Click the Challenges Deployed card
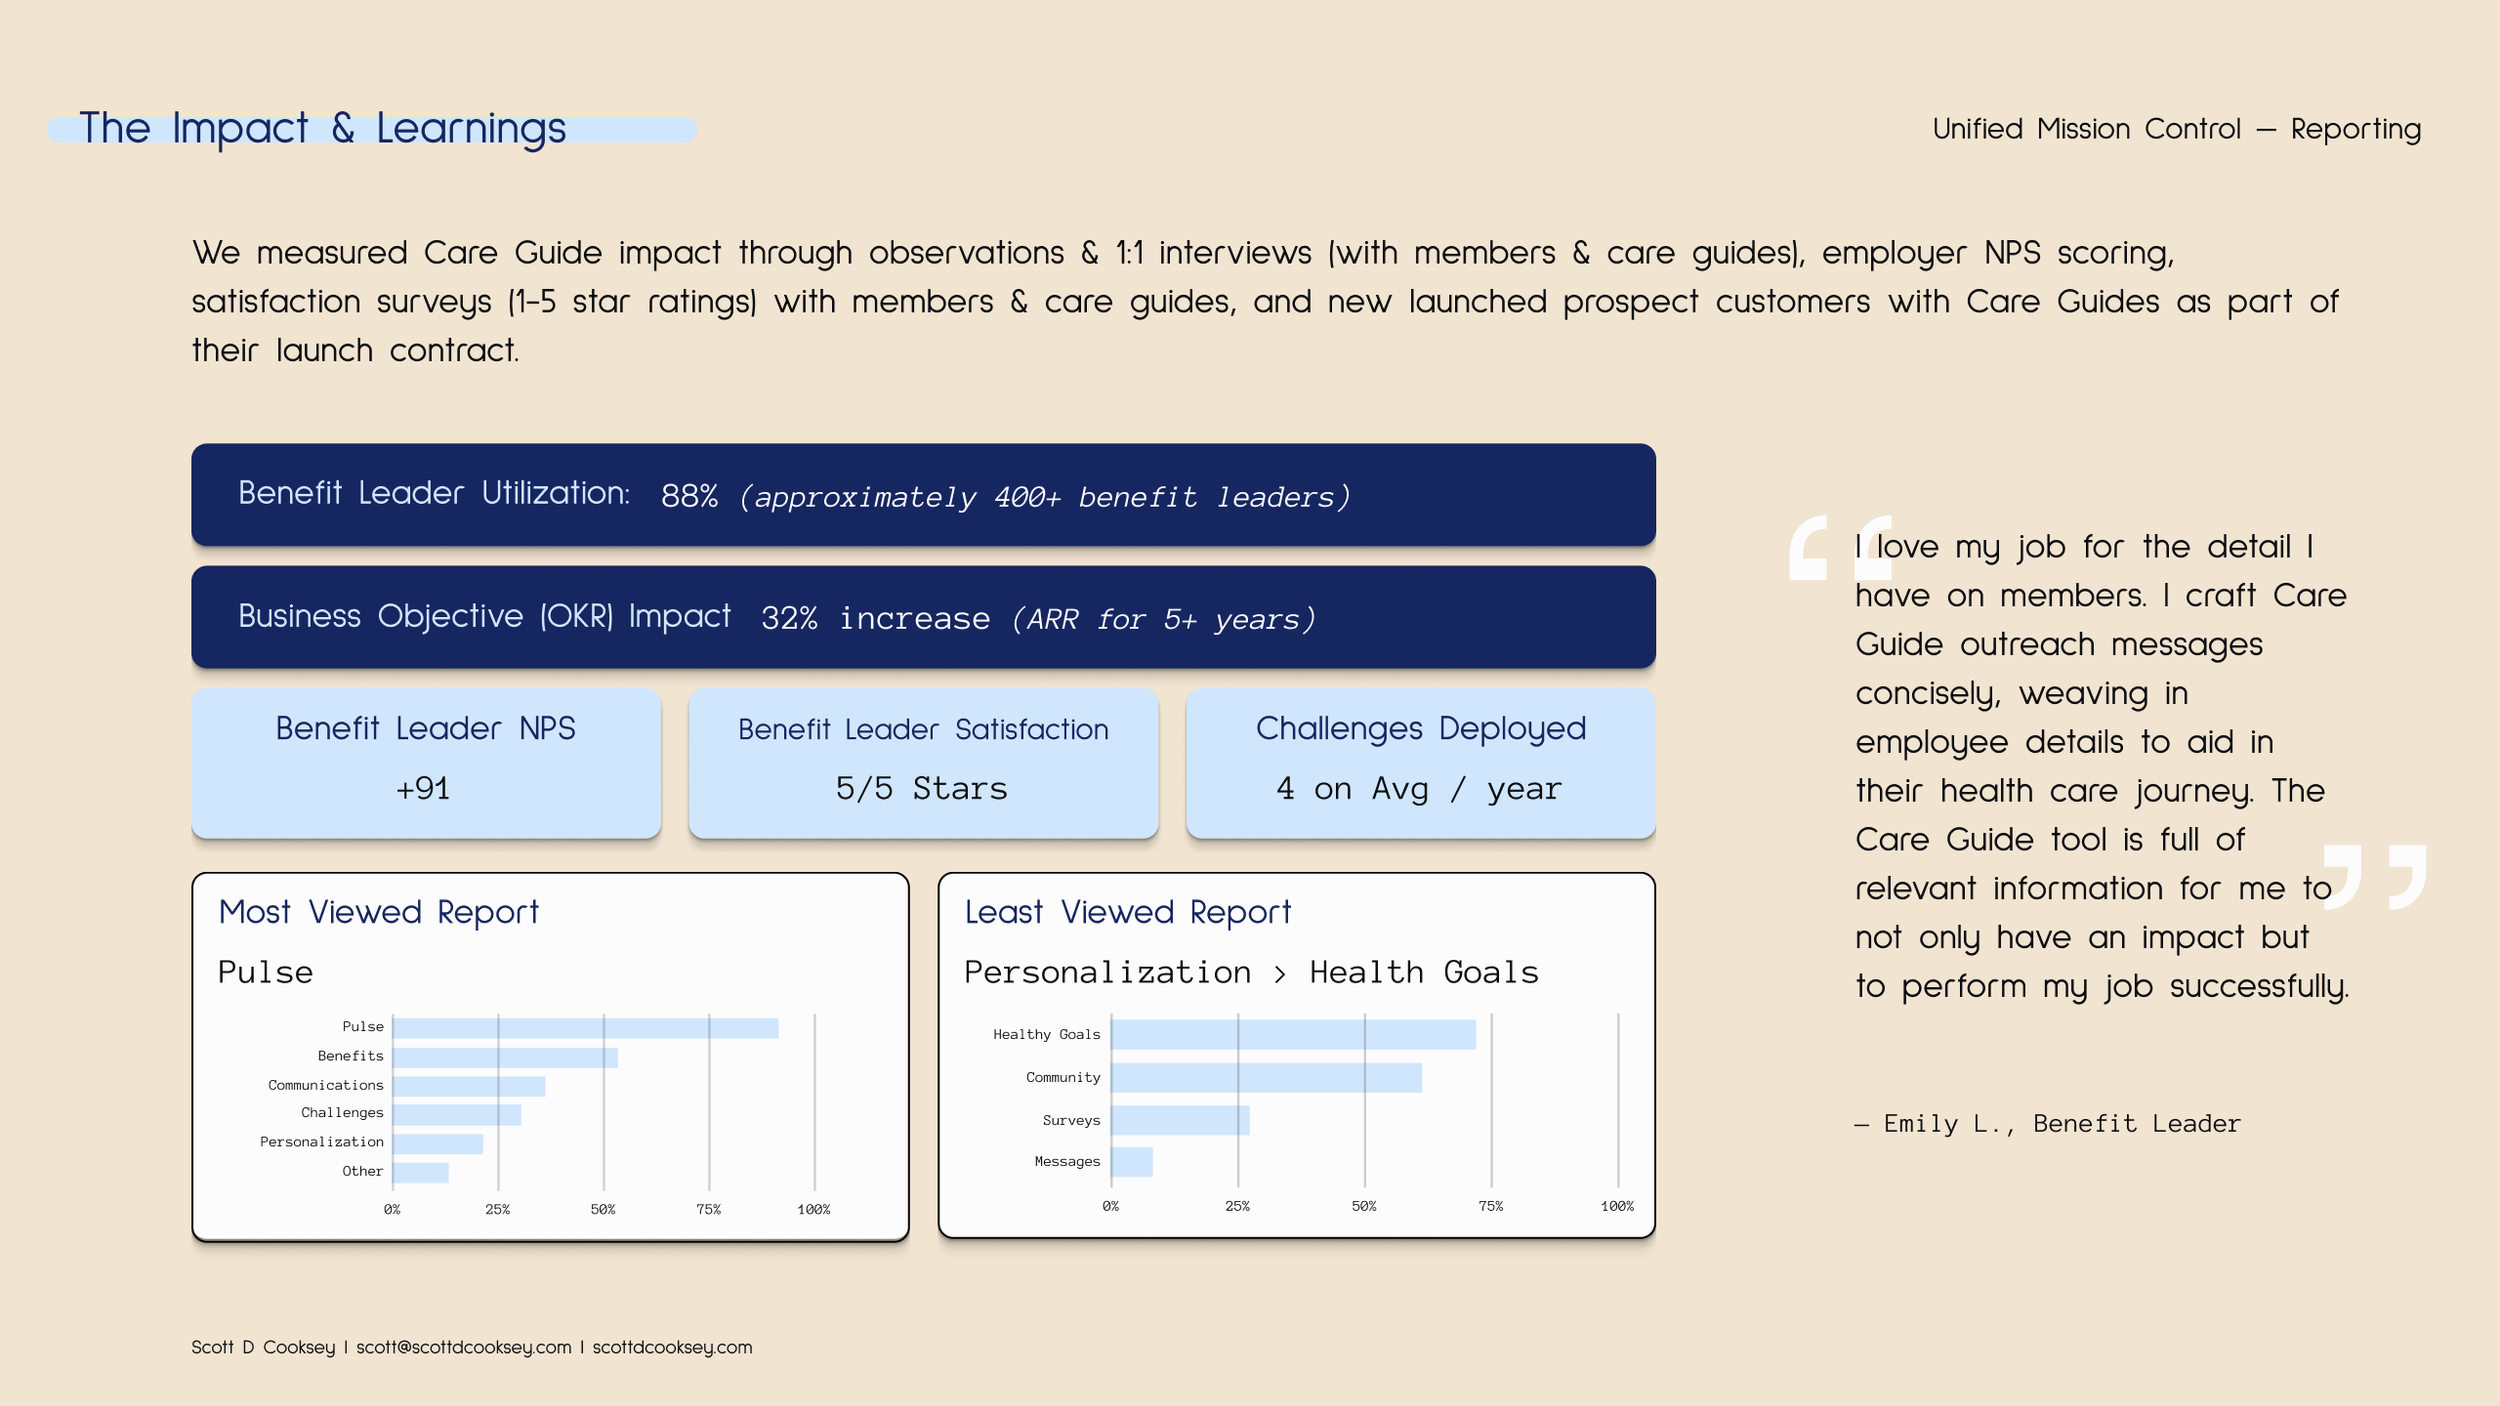 click(x=1420, y=762)
